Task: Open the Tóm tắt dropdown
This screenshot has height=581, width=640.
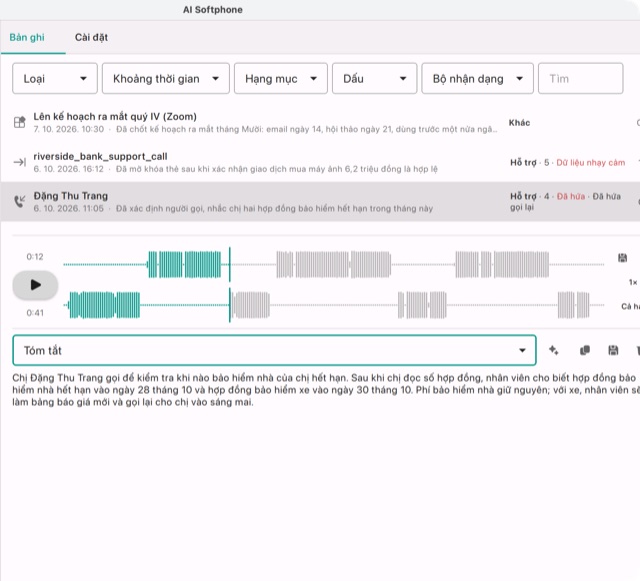Action: click(274, 350)
